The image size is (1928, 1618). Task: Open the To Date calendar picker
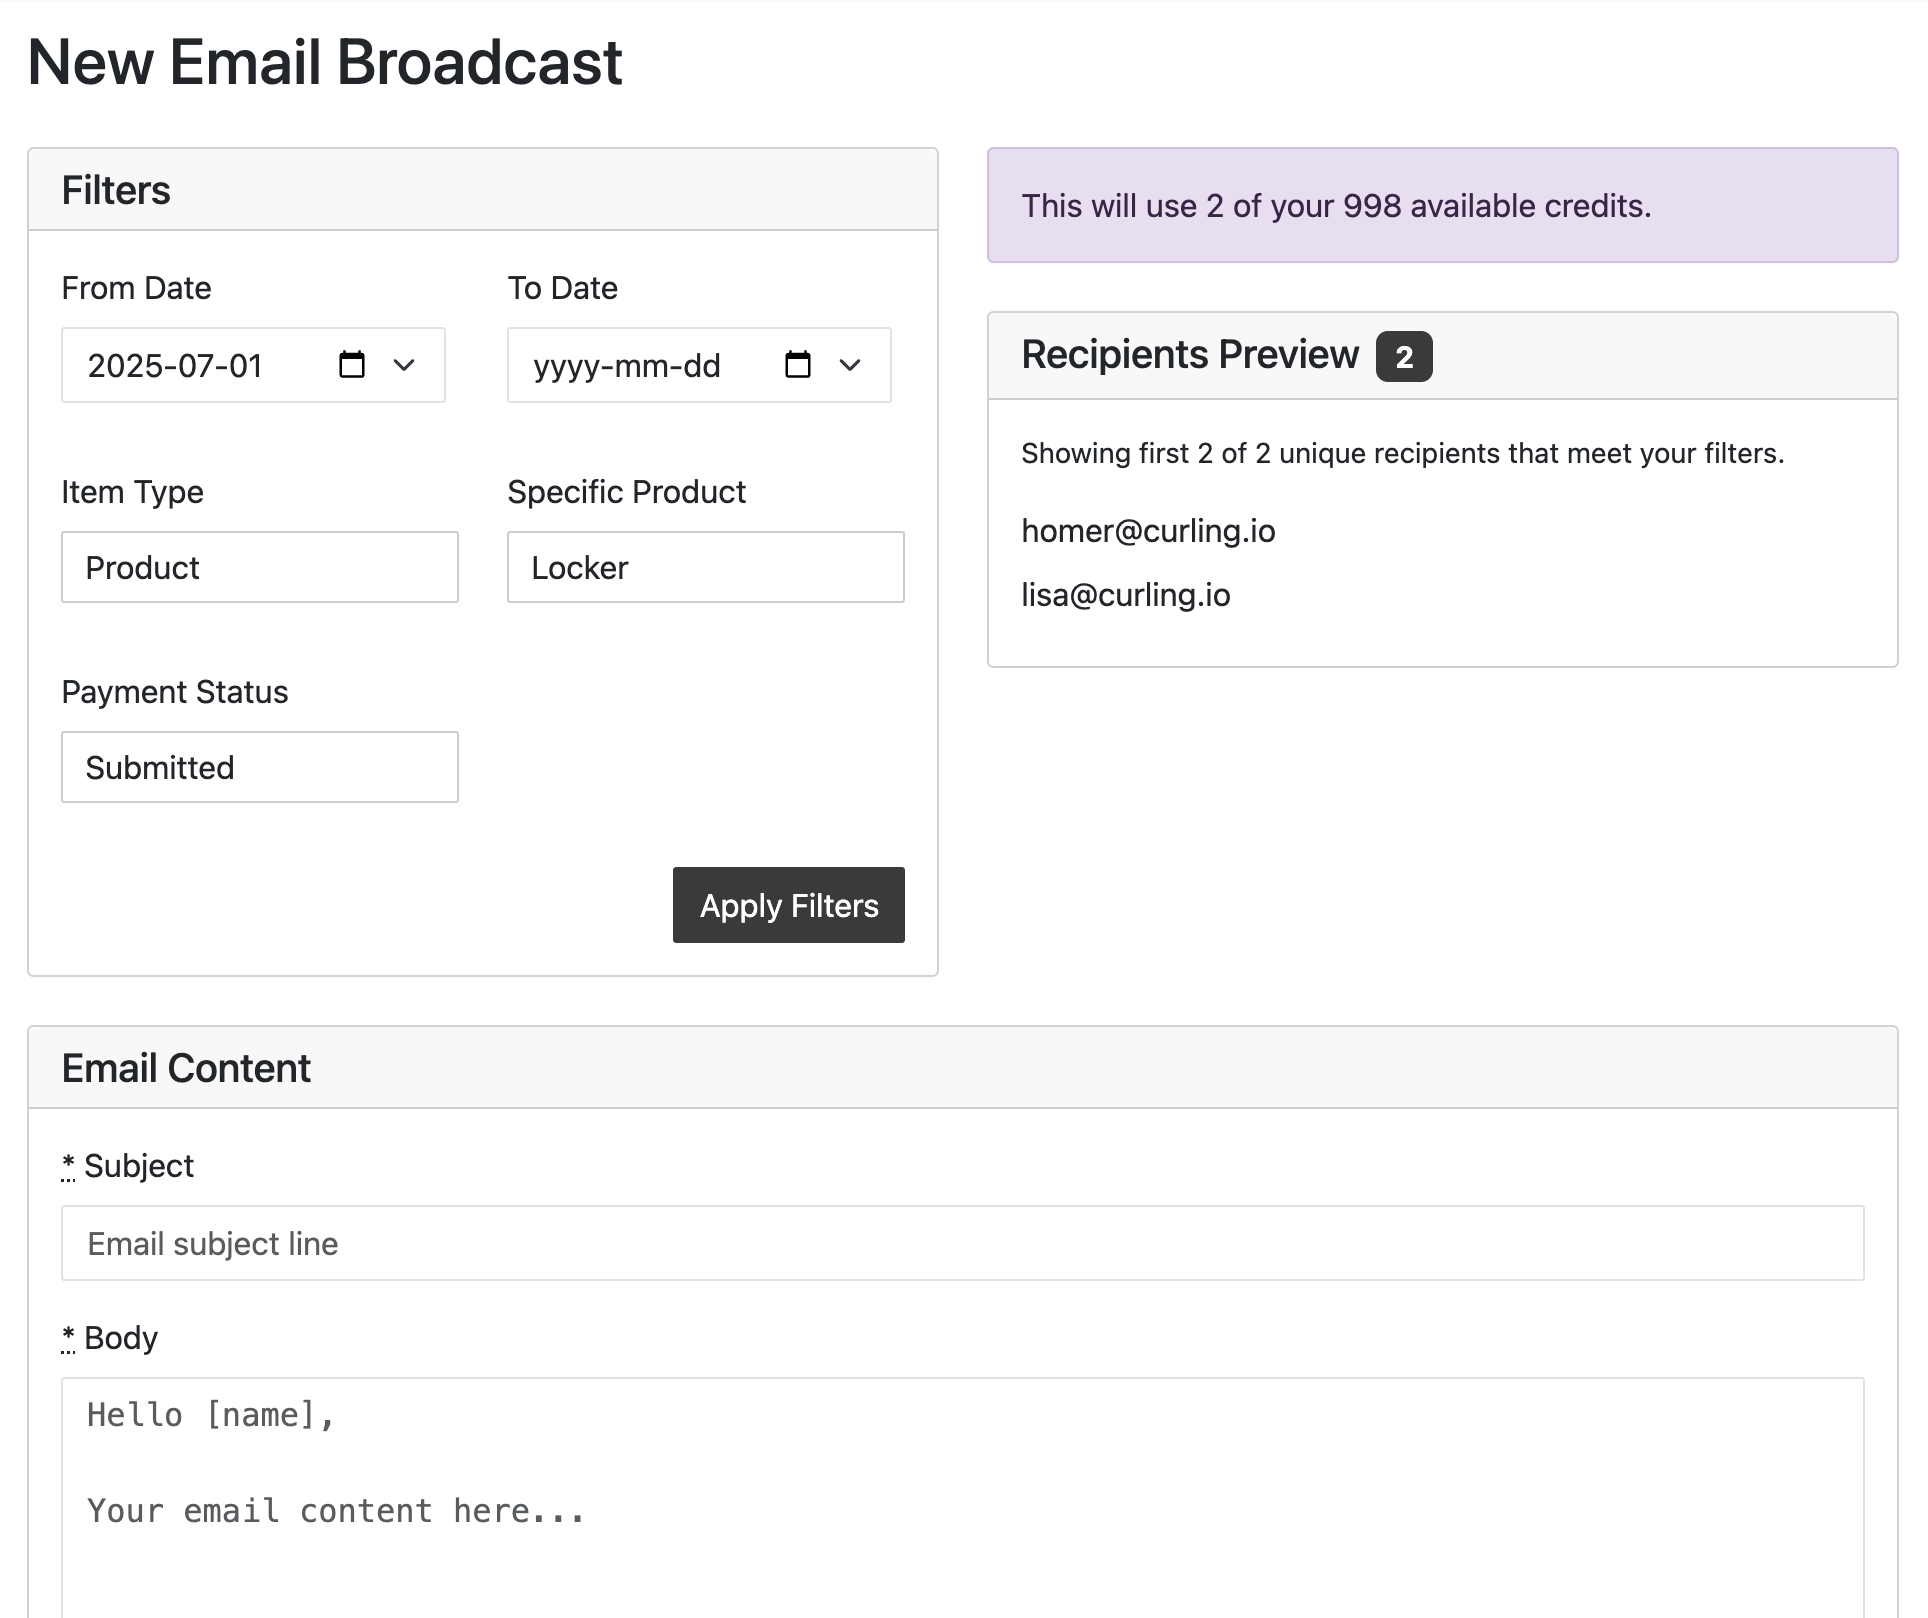797,366
